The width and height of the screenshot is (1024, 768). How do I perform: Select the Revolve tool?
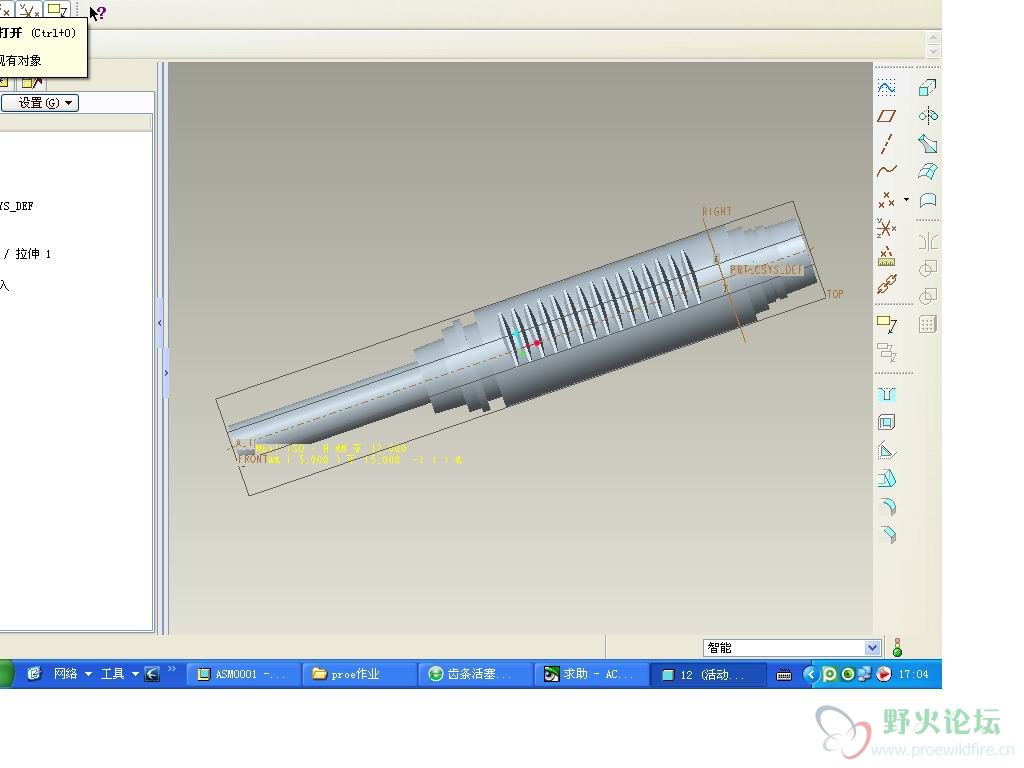927,116
